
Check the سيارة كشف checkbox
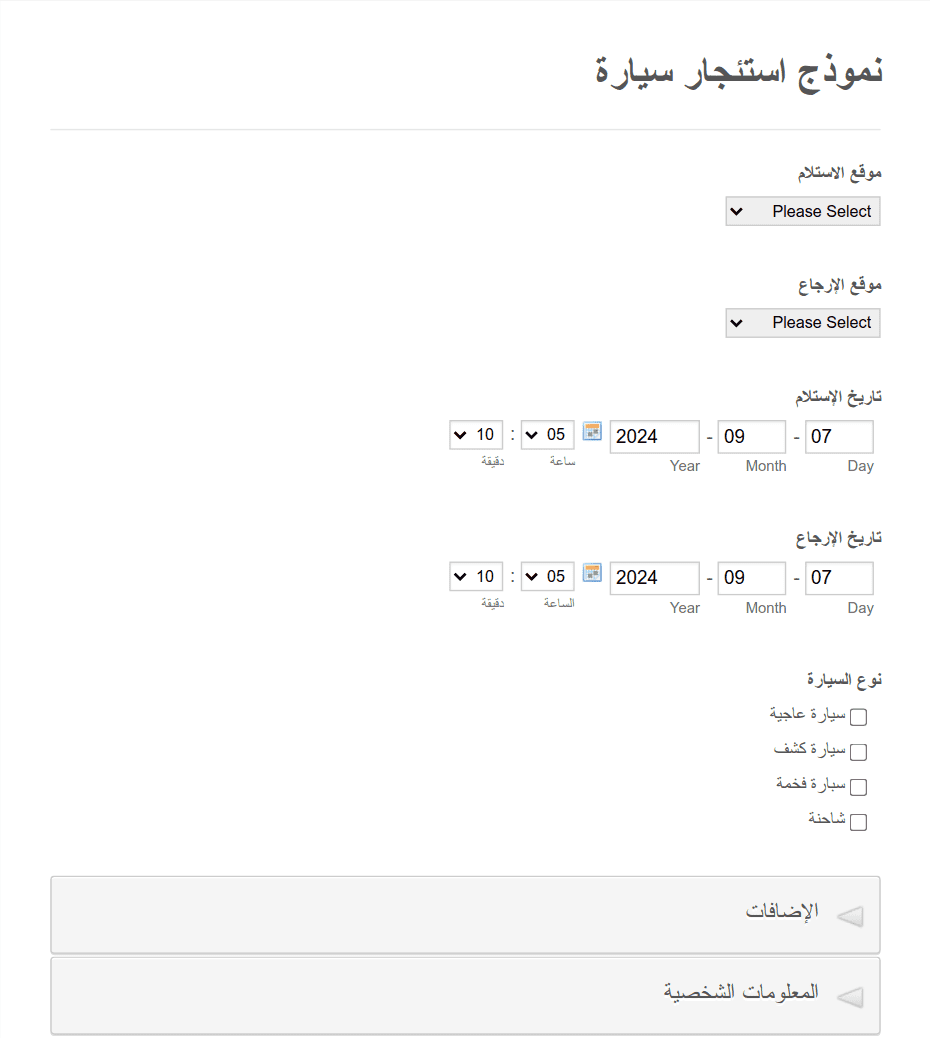coord(858,752)
